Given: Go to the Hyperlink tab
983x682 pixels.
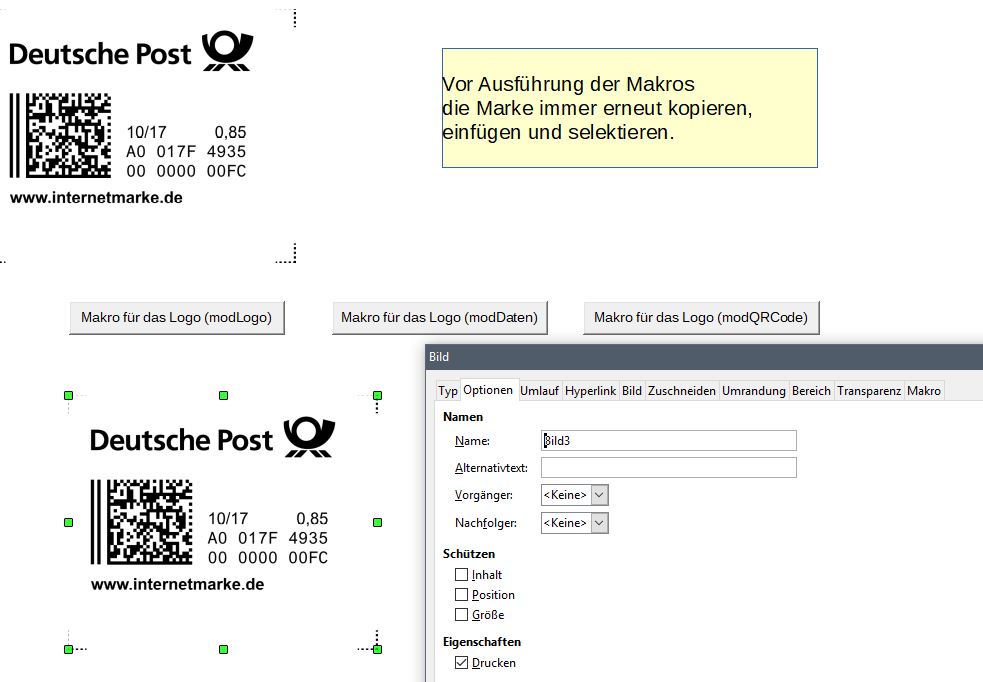Looking at the screenshot, I should coord(591,391).
